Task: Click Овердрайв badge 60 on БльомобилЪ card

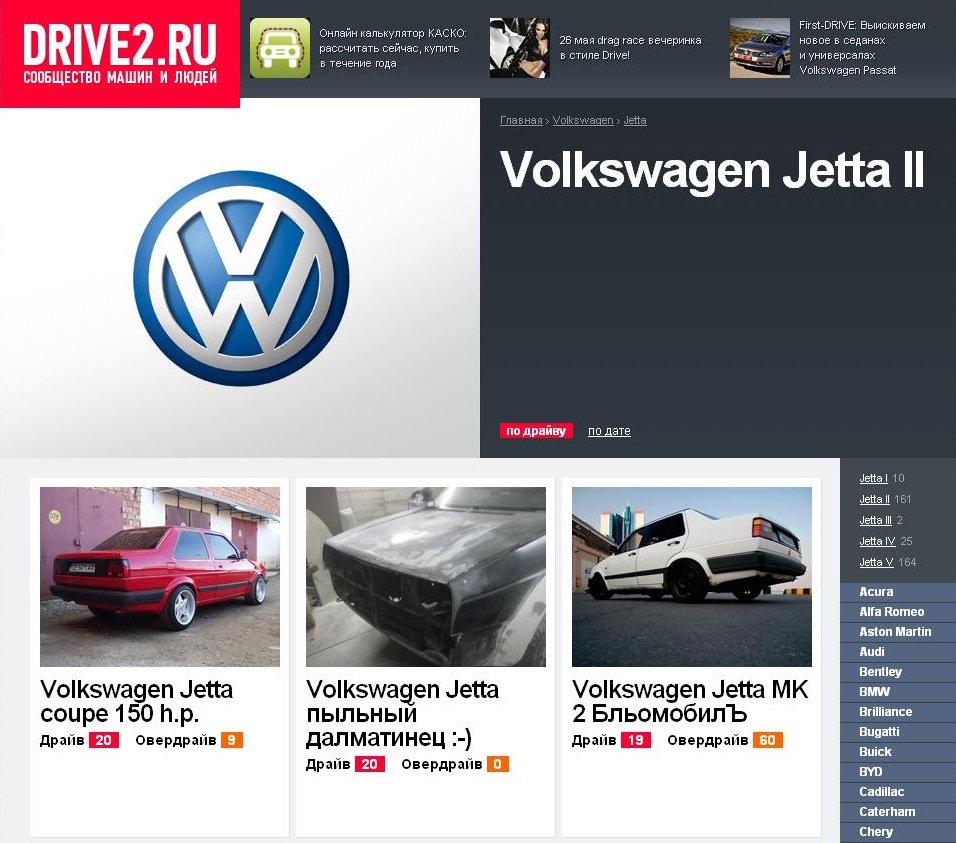Action: [768, 740]
